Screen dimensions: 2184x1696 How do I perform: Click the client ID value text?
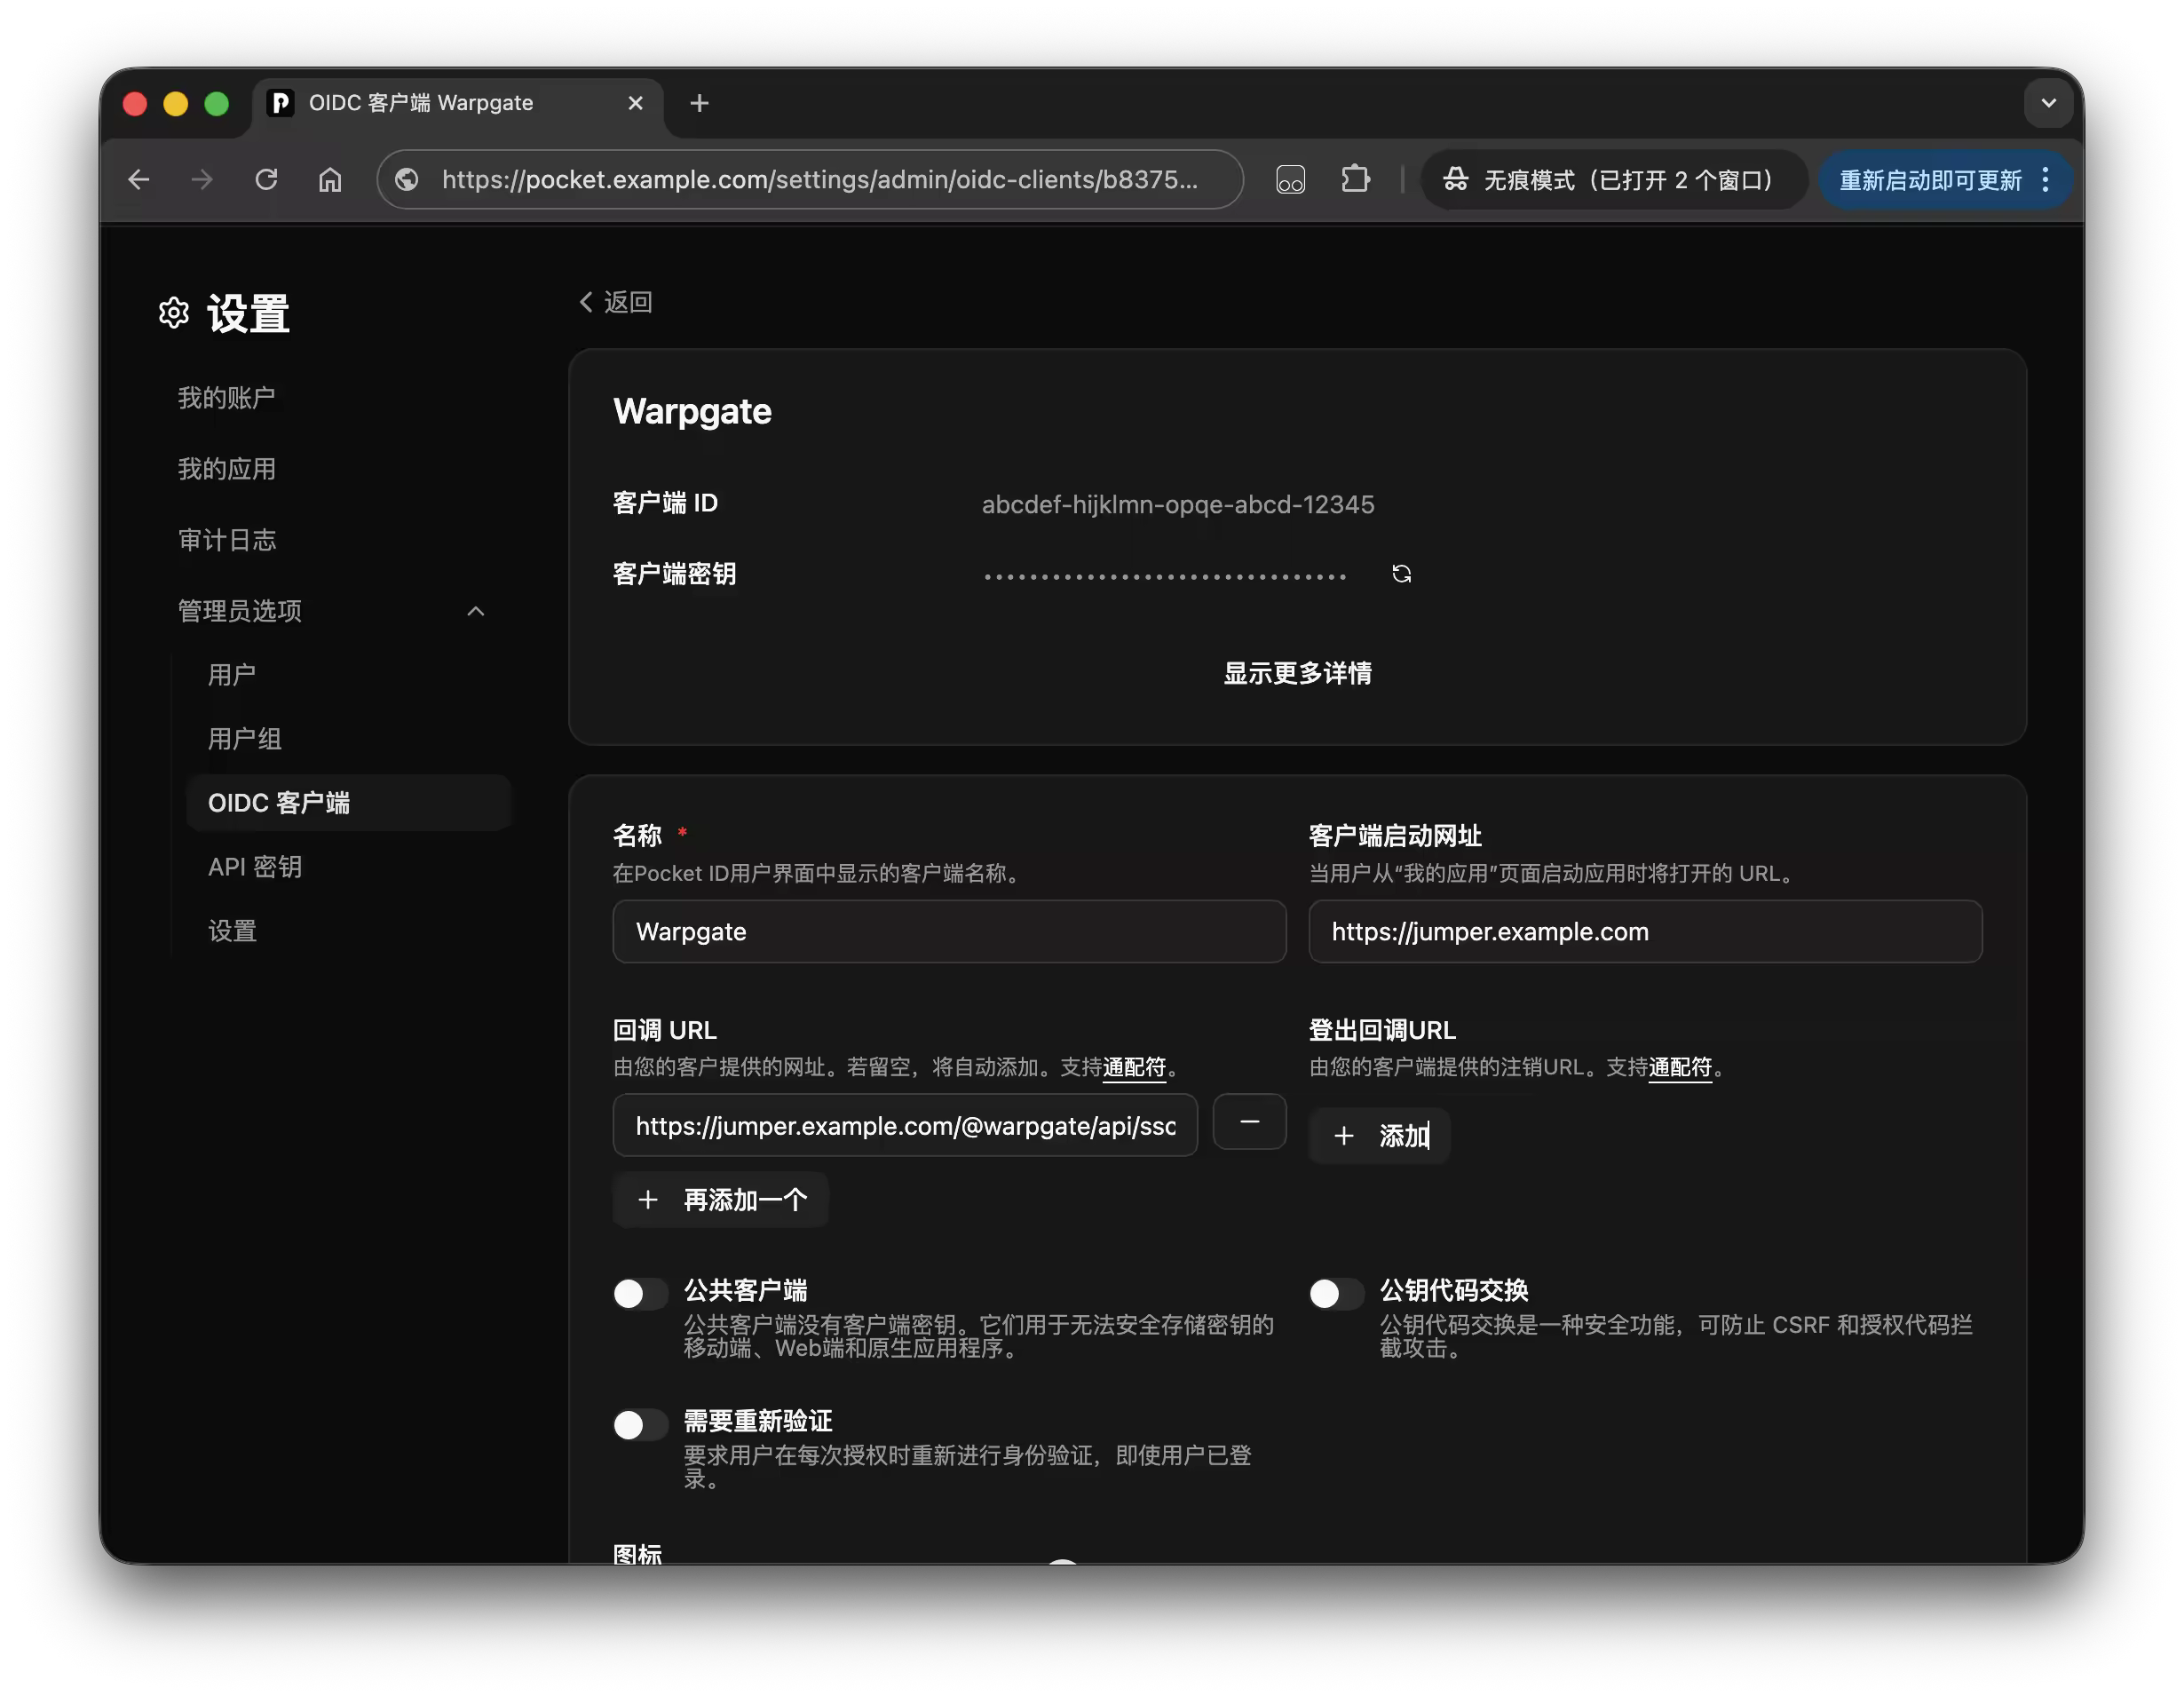click(1177, 504)
